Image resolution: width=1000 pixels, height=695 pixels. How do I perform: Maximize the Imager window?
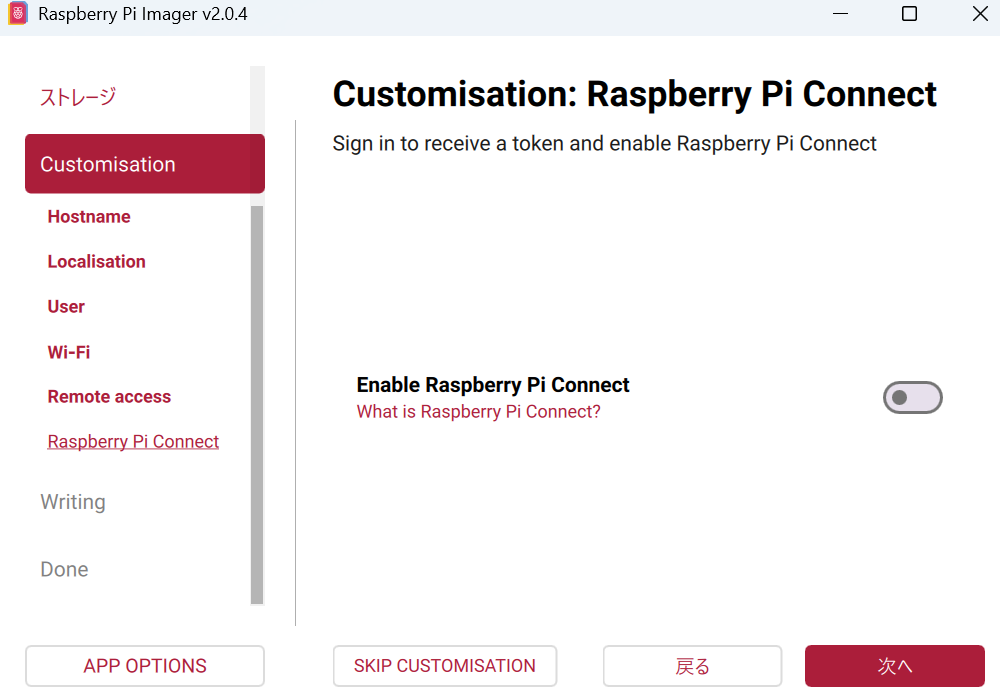pos(909,14)
